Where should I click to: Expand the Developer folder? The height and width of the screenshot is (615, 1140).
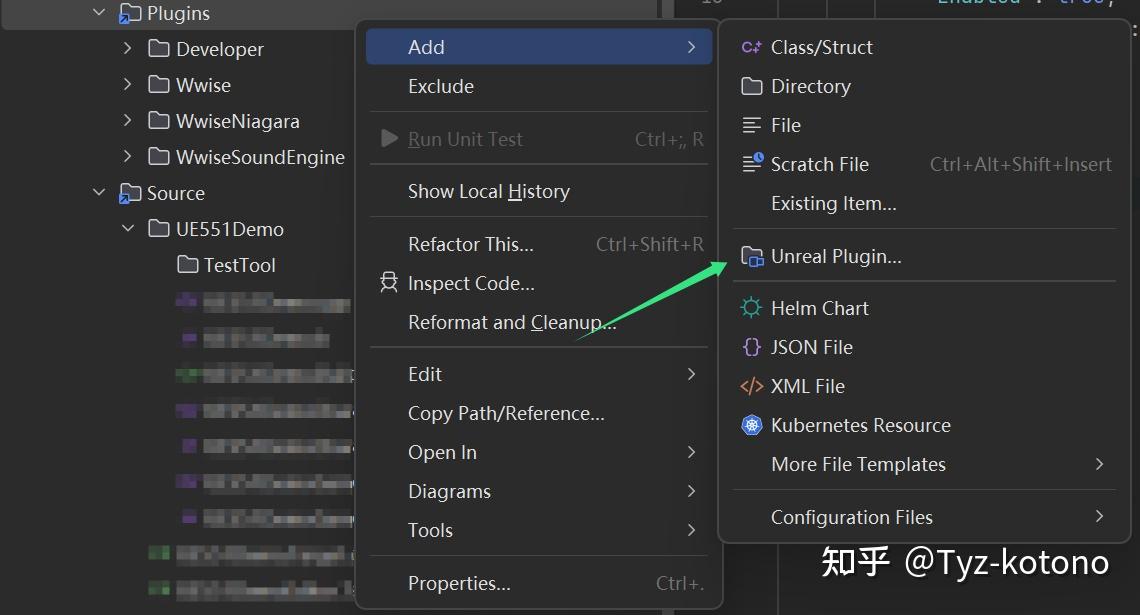(126, 48)
